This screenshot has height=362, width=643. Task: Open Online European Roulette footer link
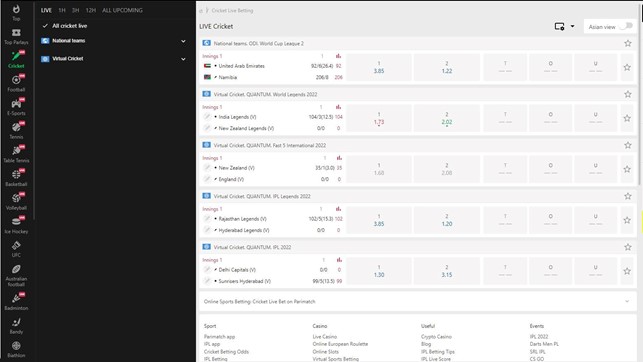point(340,344)
